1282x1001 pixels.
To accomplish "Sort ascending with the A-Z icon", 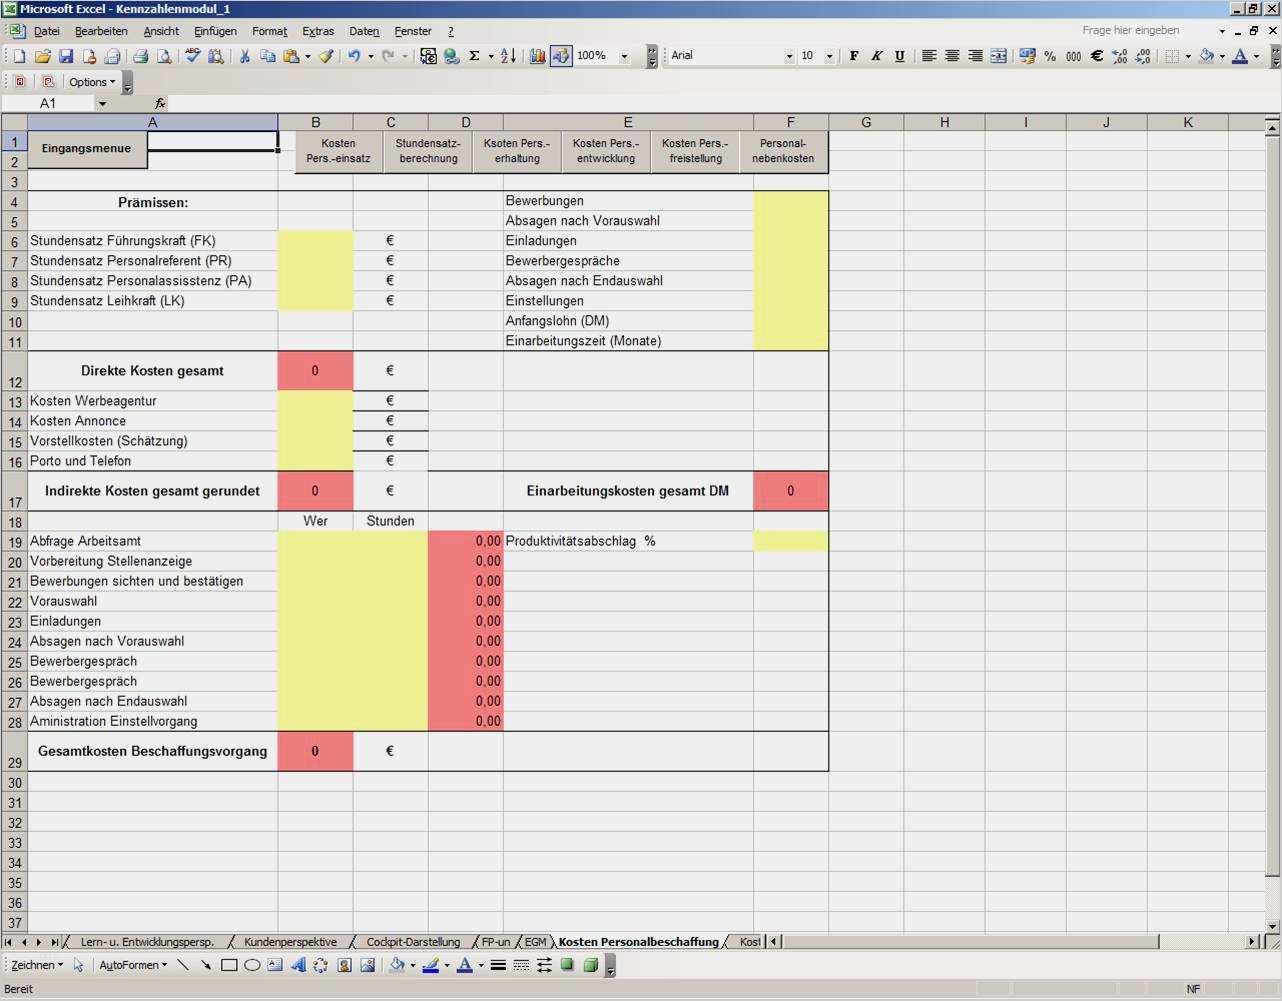I will (x=508, y=57).
